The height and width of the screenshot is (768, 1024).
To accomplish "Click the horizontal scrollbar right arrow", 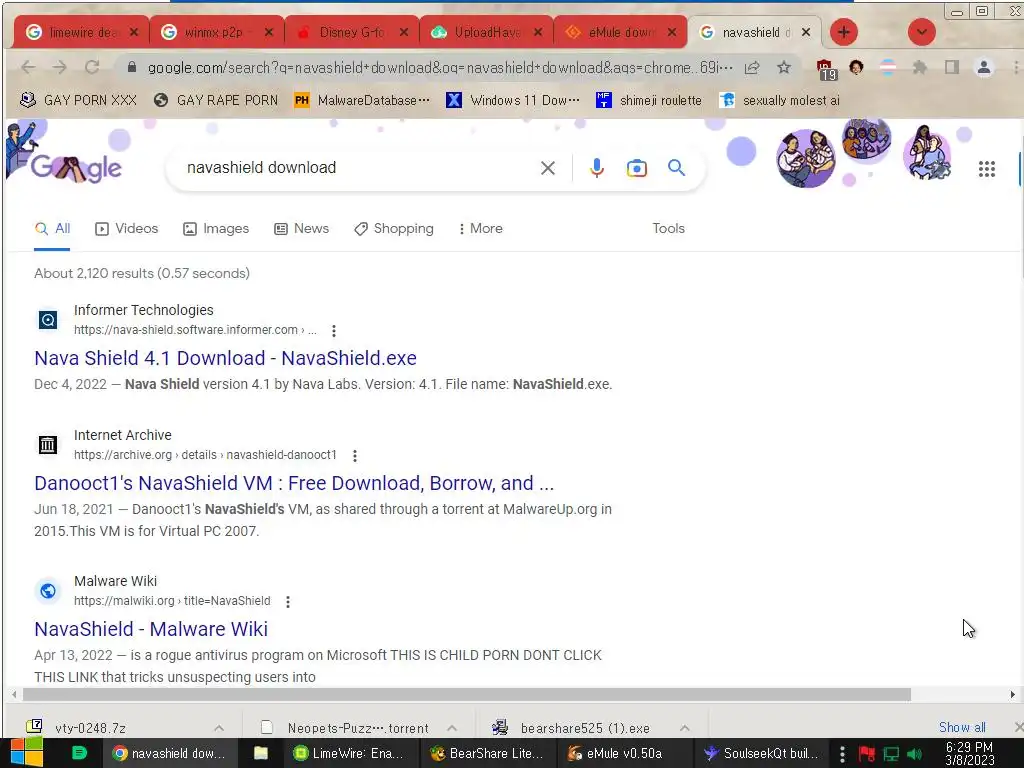I will (x=1012, y=694).
